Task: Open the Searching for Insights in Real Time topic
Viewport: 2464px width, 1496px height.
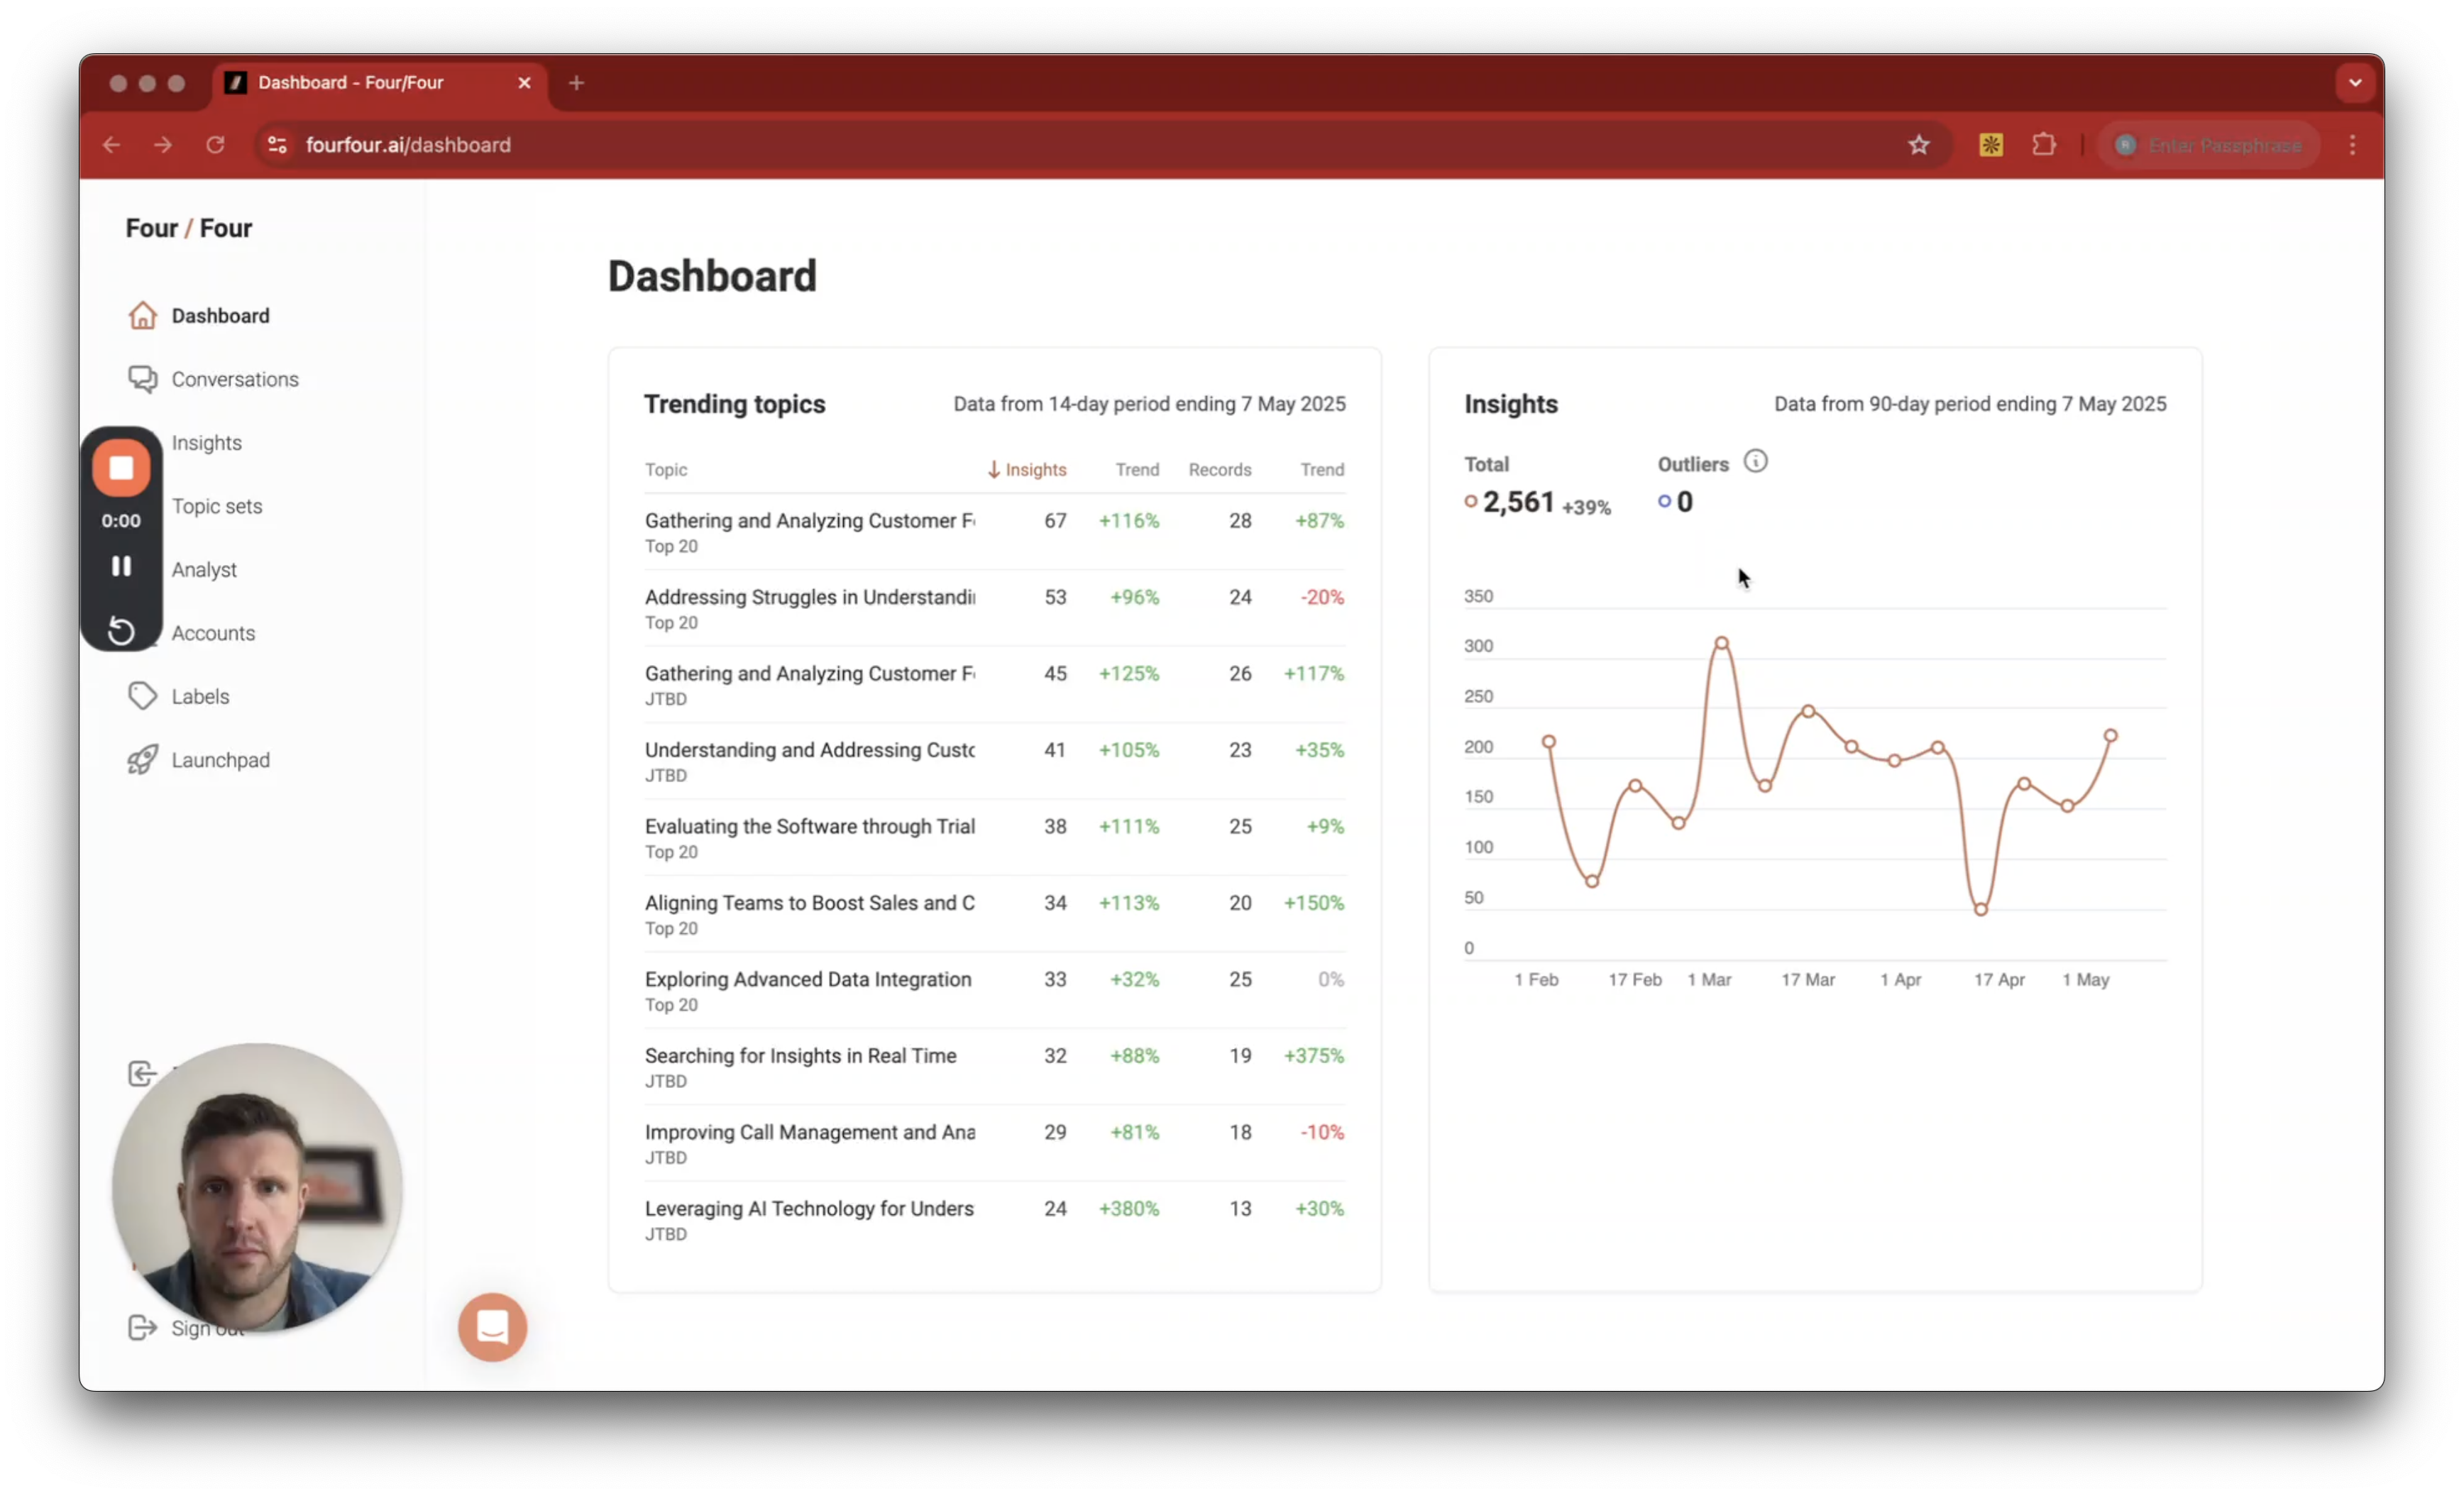Action: point(800,1056)
